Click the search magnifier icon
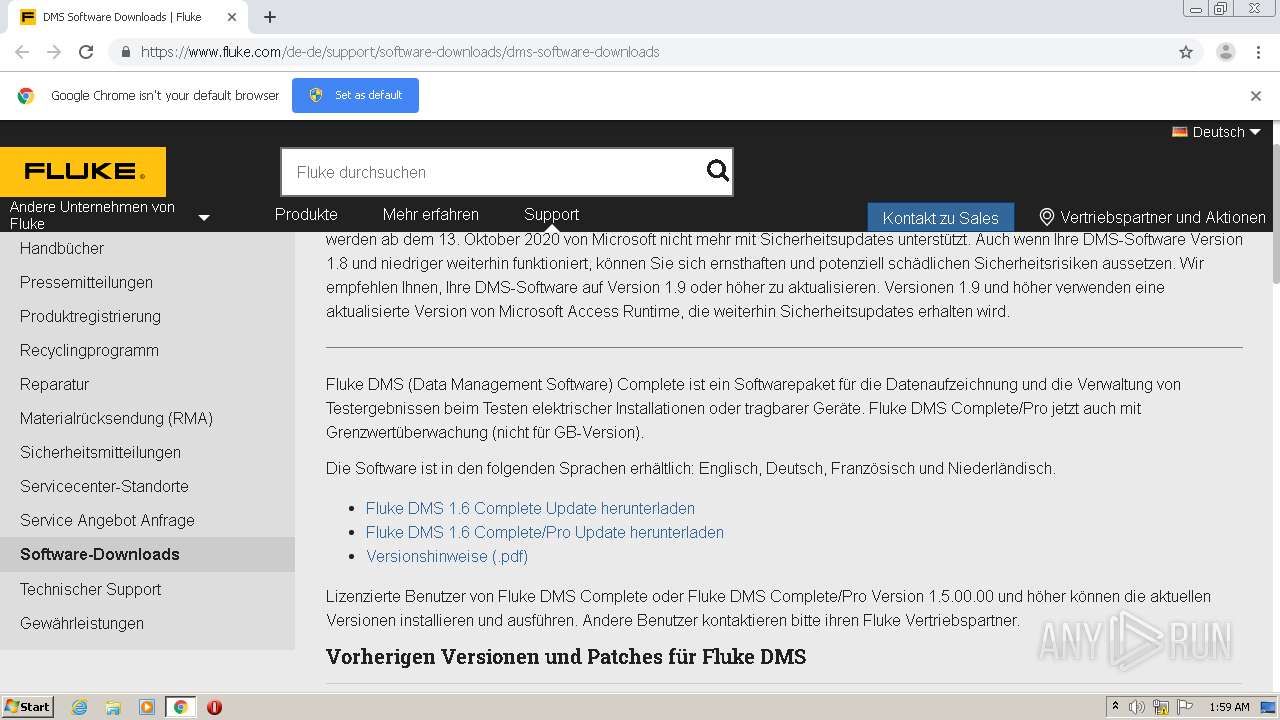 (717, 171)
